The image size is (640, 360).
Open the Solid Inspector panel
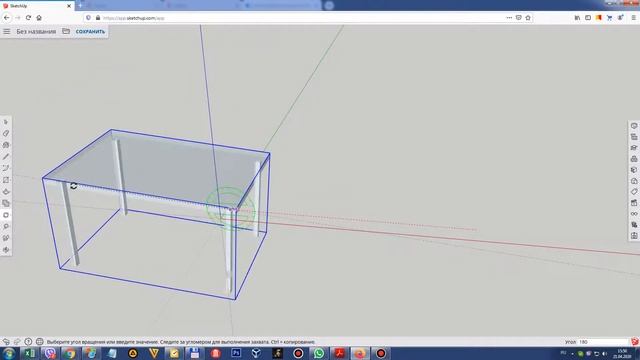point(634,225)
